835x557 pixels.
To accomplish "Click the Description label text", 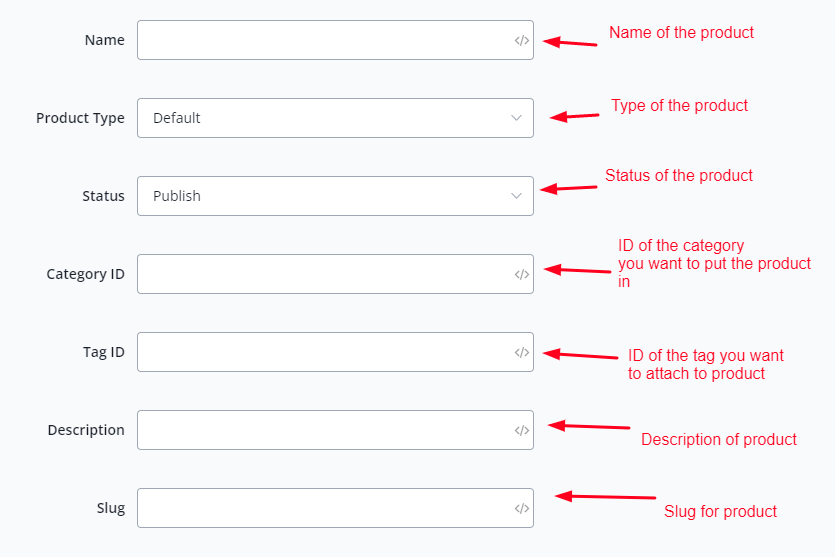I will (86, 430).
